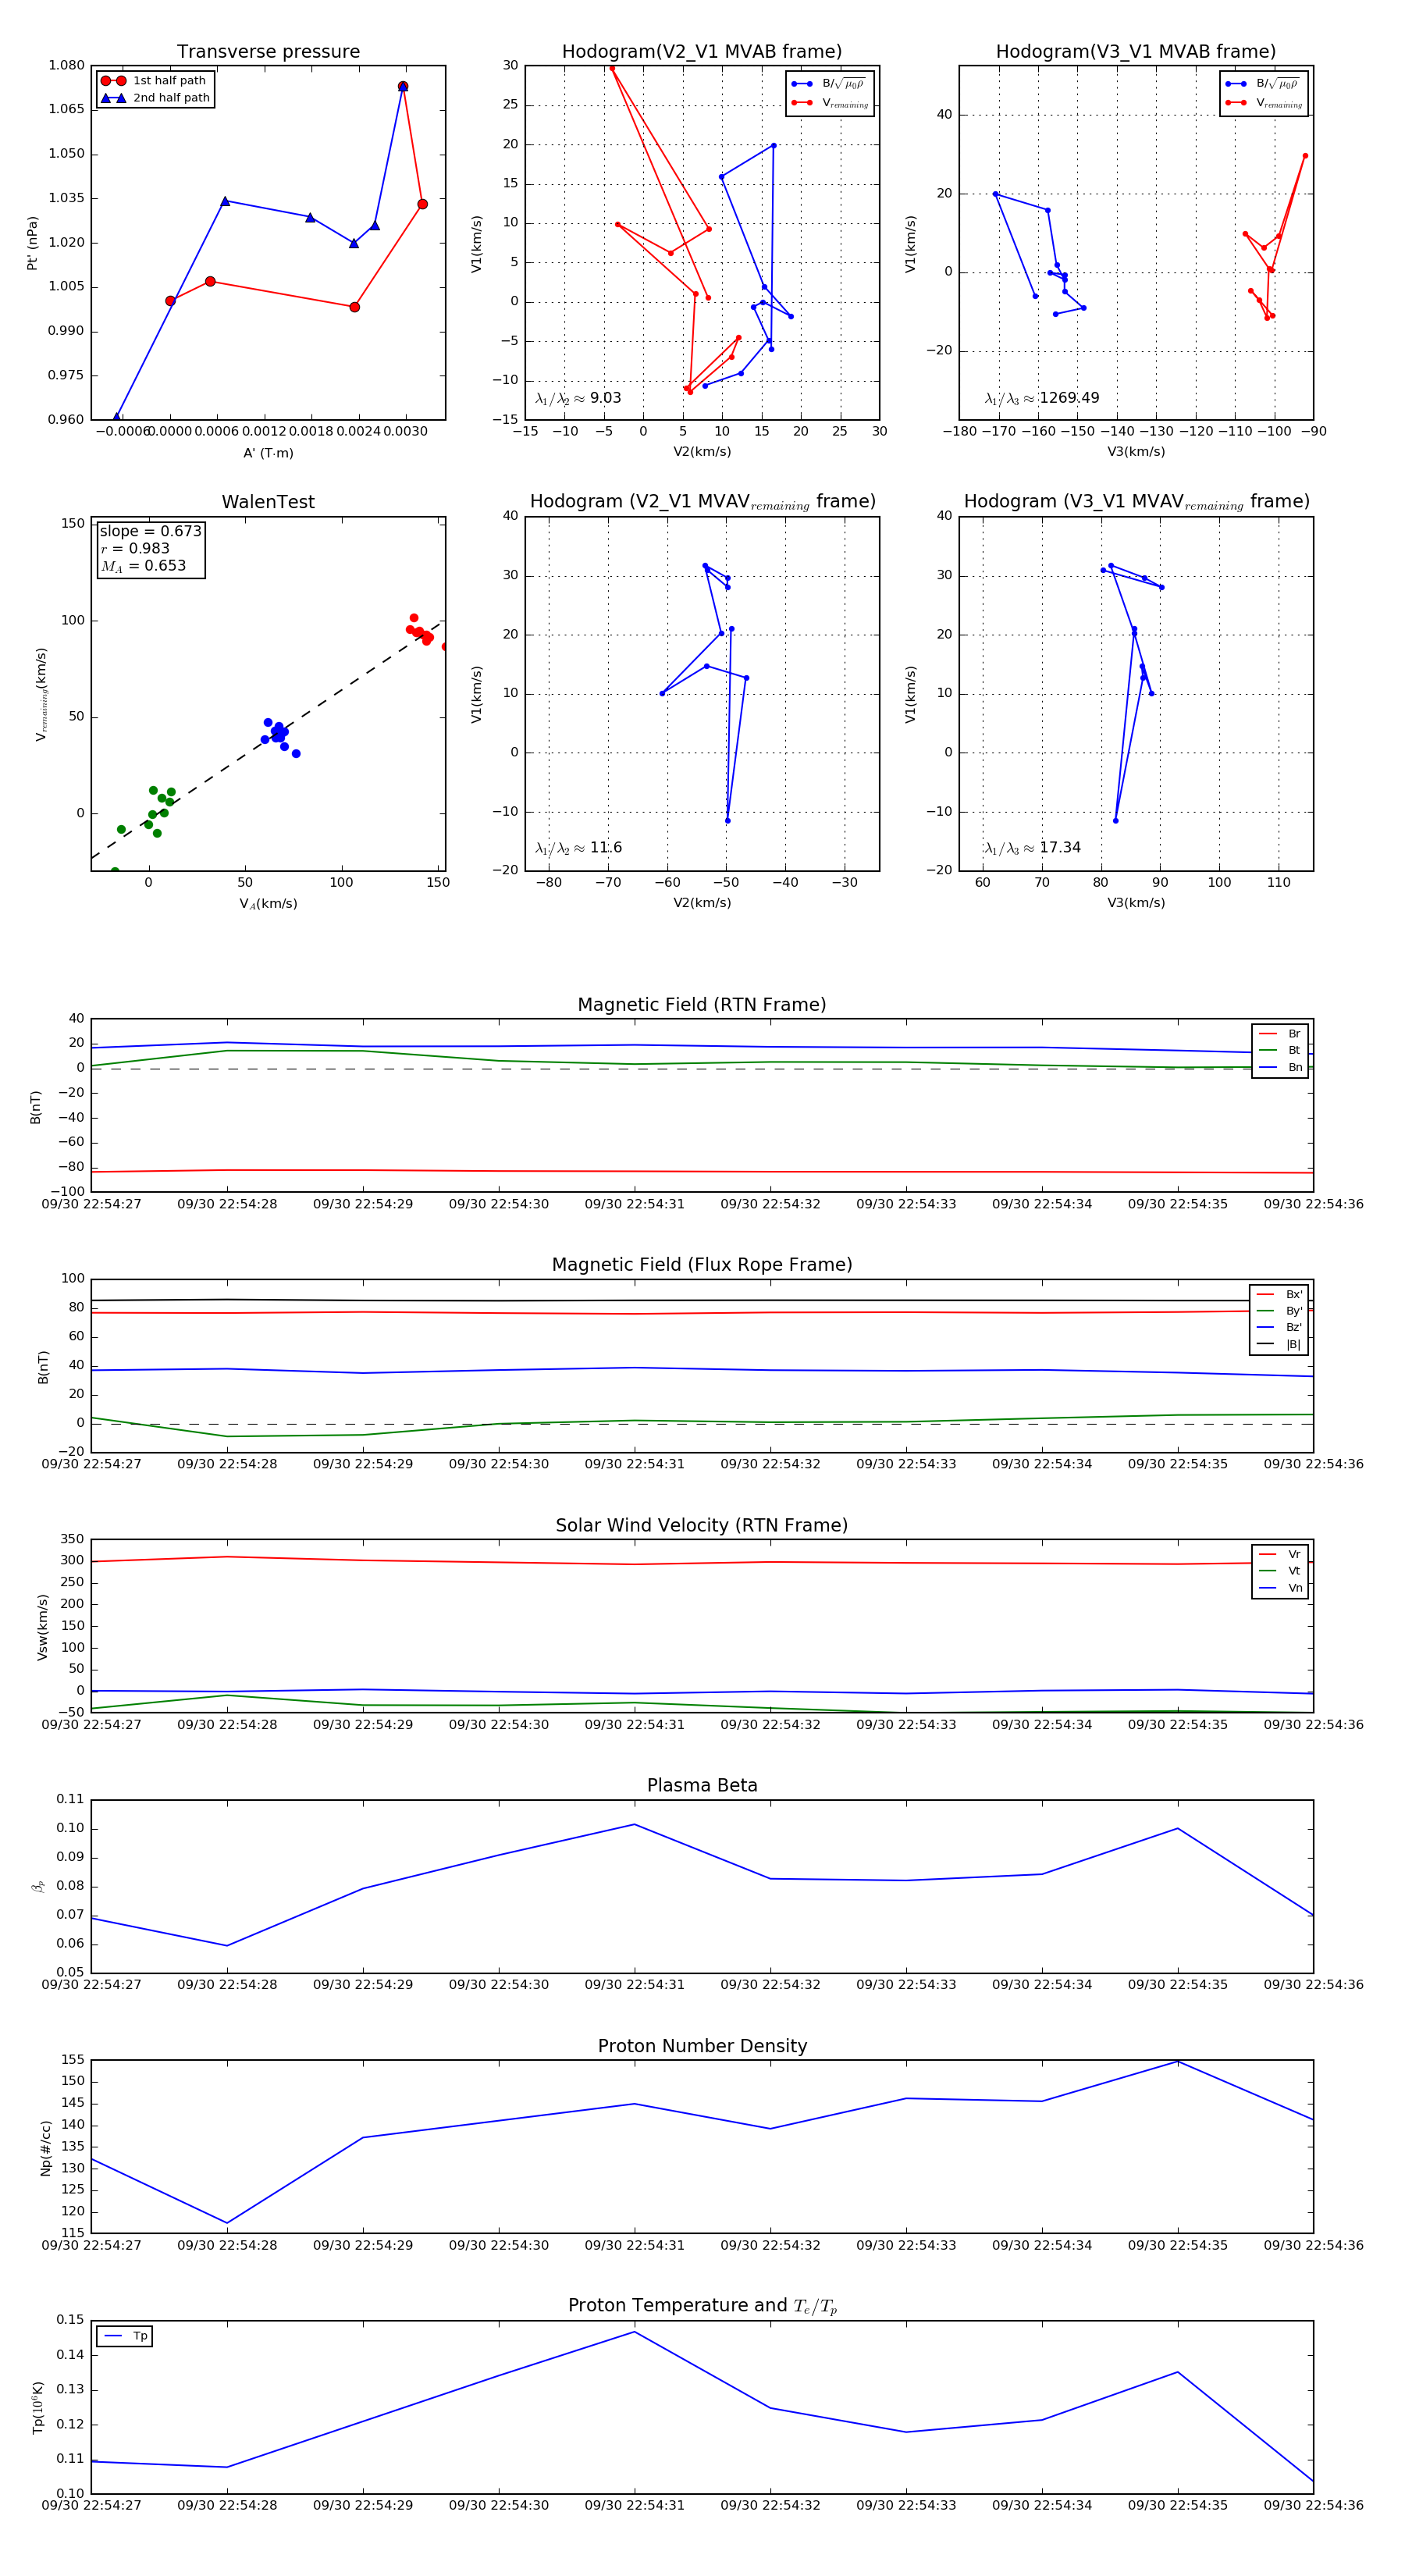1405x2576 pixels.
Task: Select the 'Hodogram (V3_V1 MVAV remaining frame)' title
Action: tap(1136, 502)
